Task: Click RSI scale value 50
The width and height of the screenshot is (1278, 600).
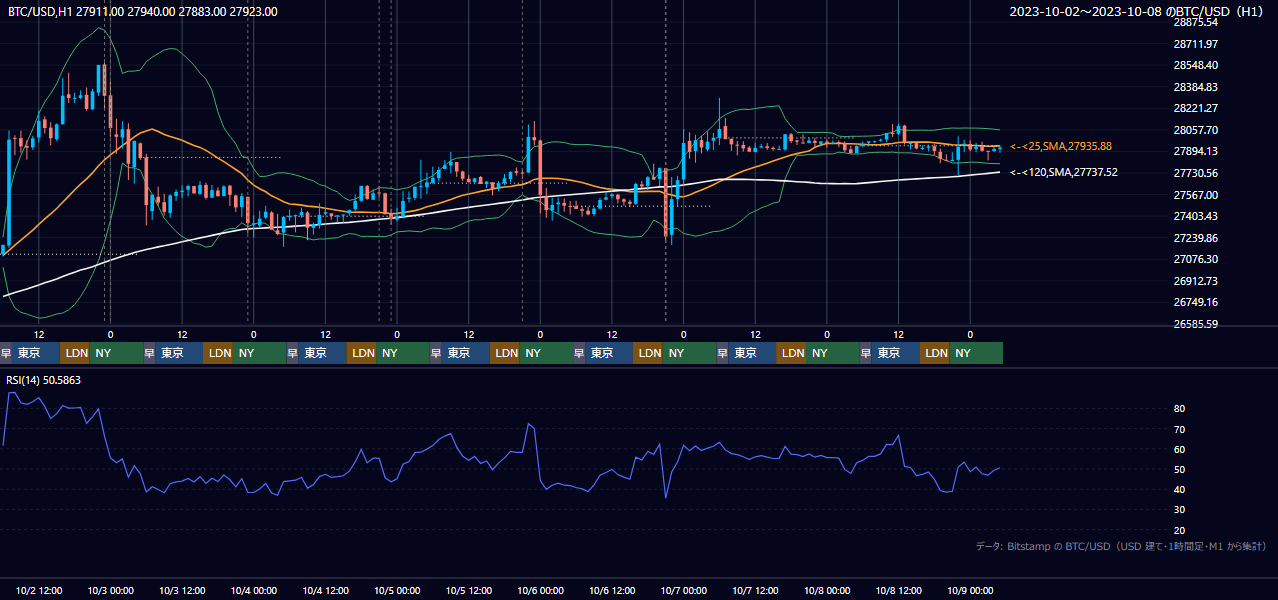Action: pyautogui.click(x=1180, y=469)
